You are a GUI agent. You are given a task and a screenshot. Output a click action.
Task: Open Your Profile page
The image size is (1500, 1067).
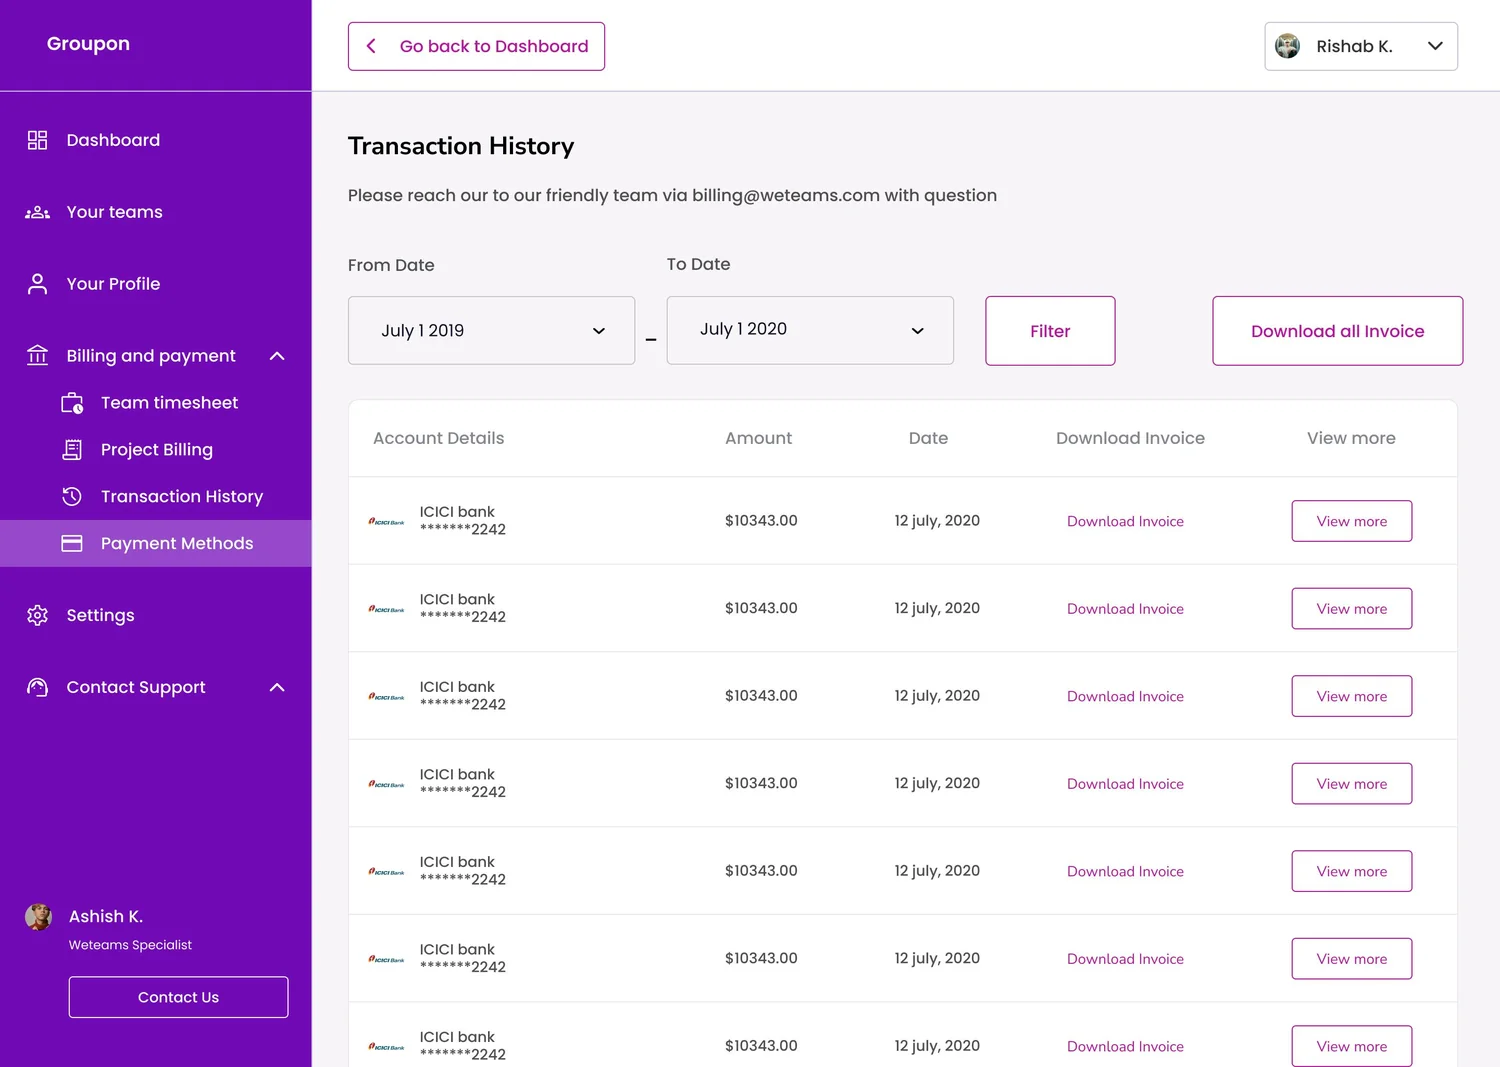pyautogui.click(x=113, y=284)
